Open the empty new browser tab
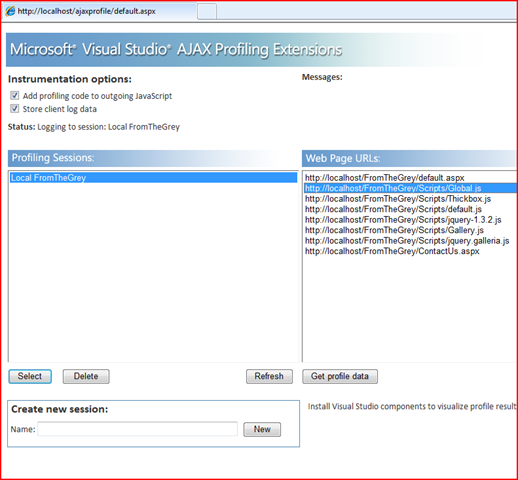518x480 pixels. 207,11
